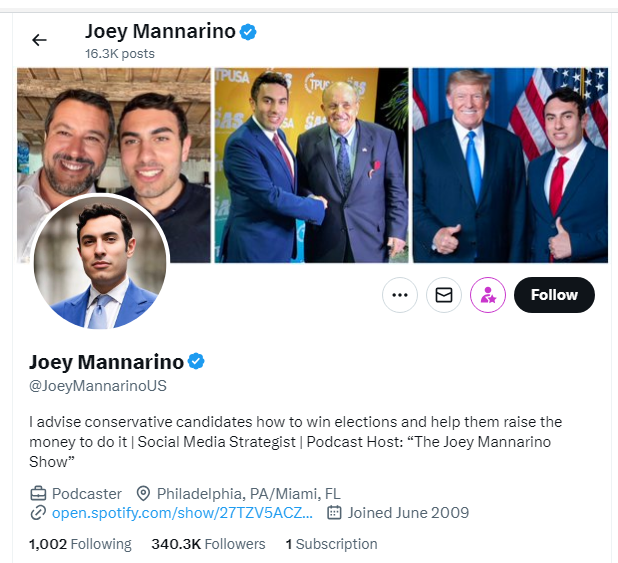Image resolution: width=618 pixels, height=563 pixels.
Task: View the 1,002 Following list
Action: tap(80, 544)
